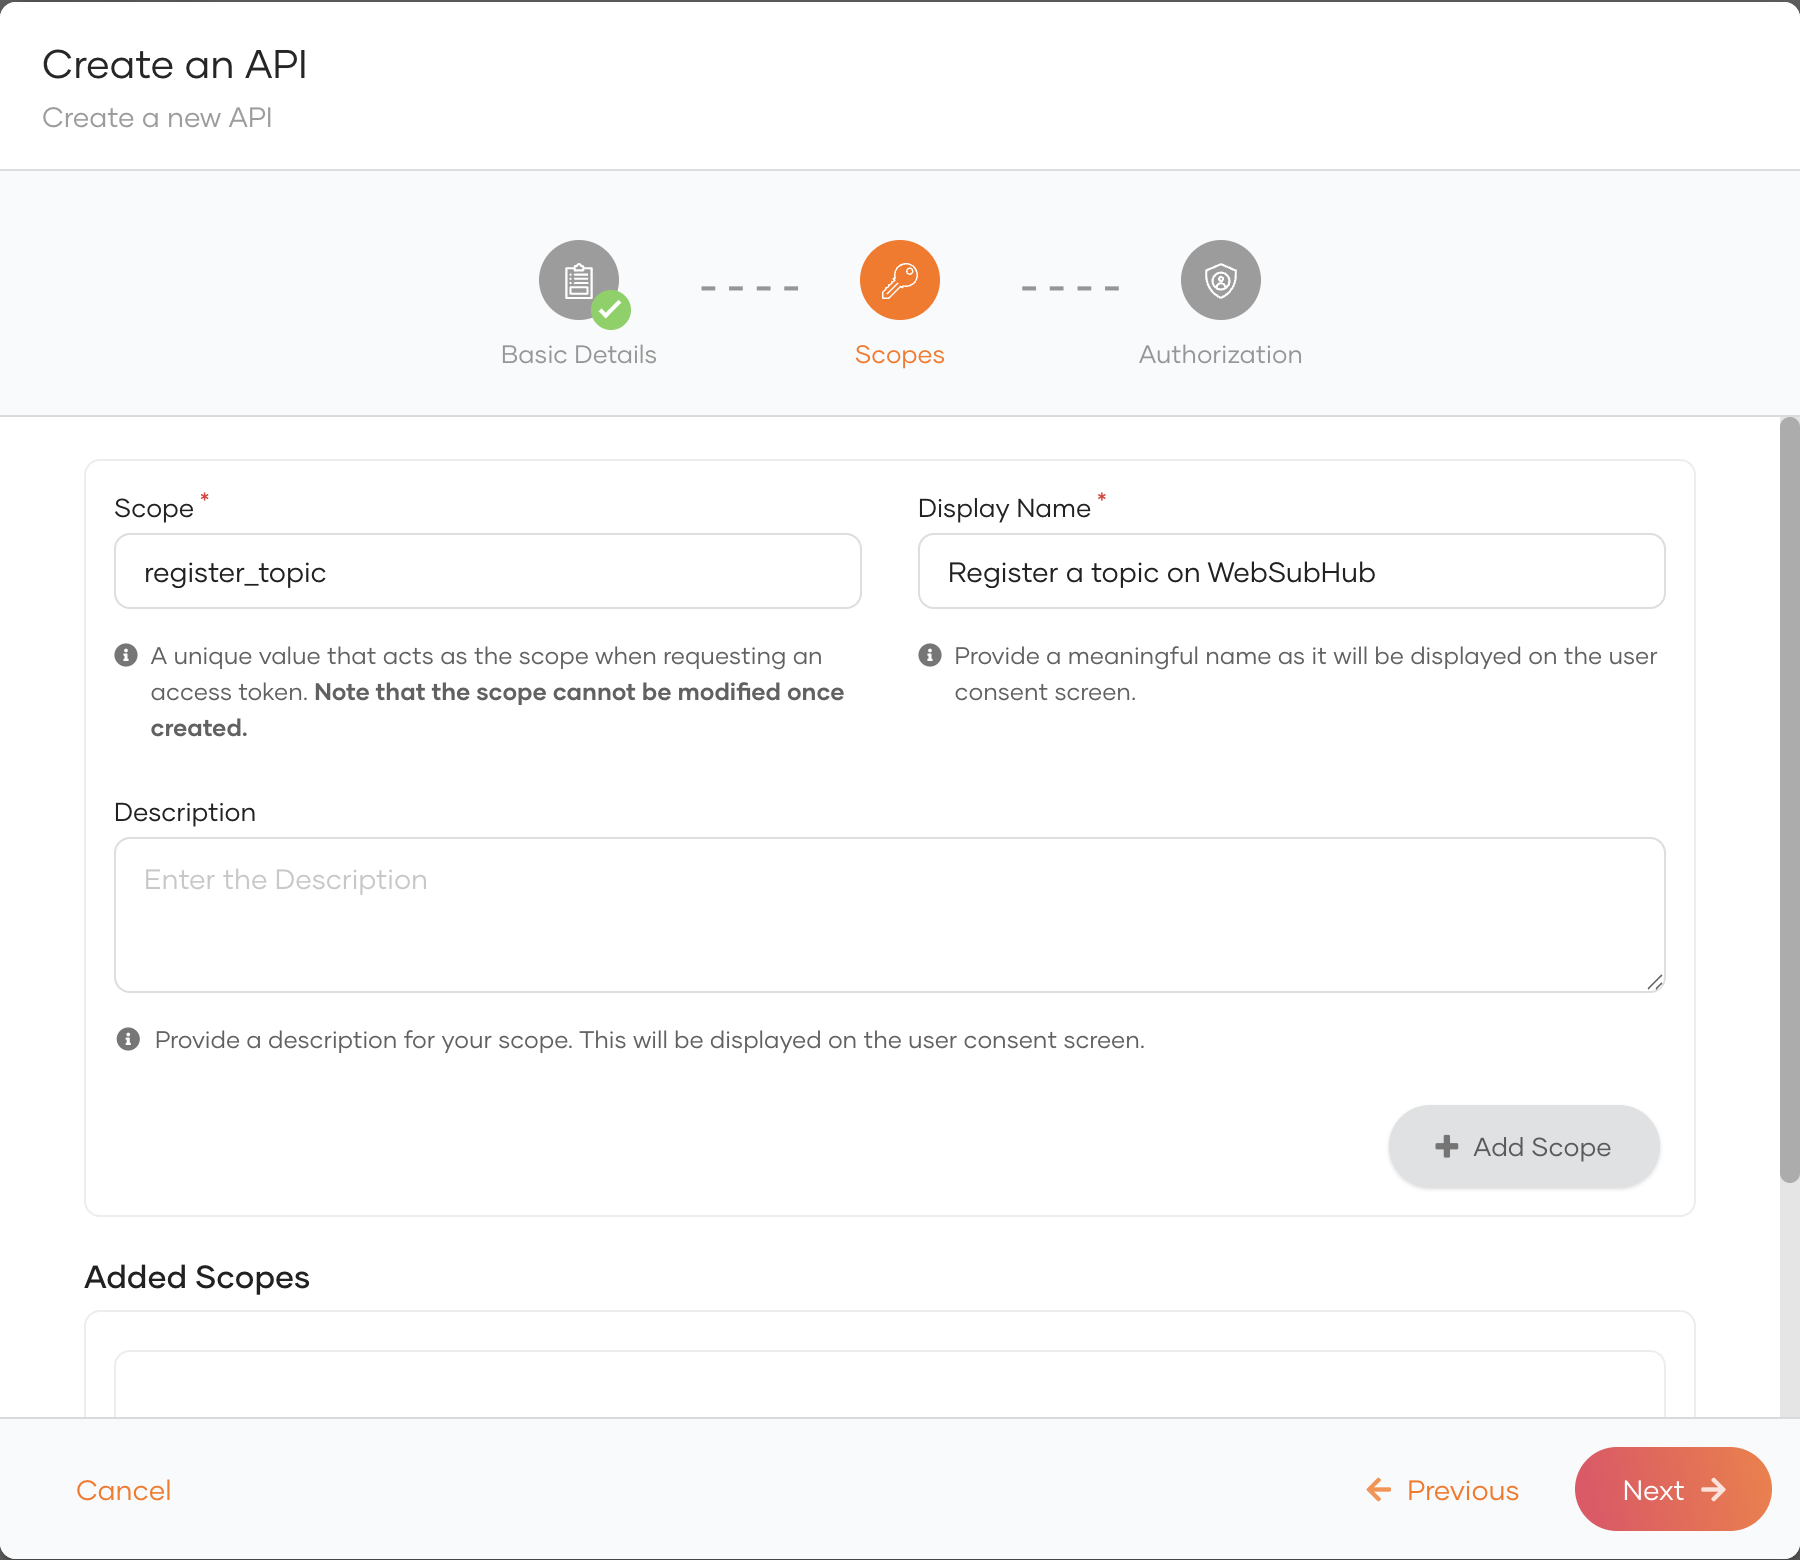Select the Authorization step label

(1220, 355)
